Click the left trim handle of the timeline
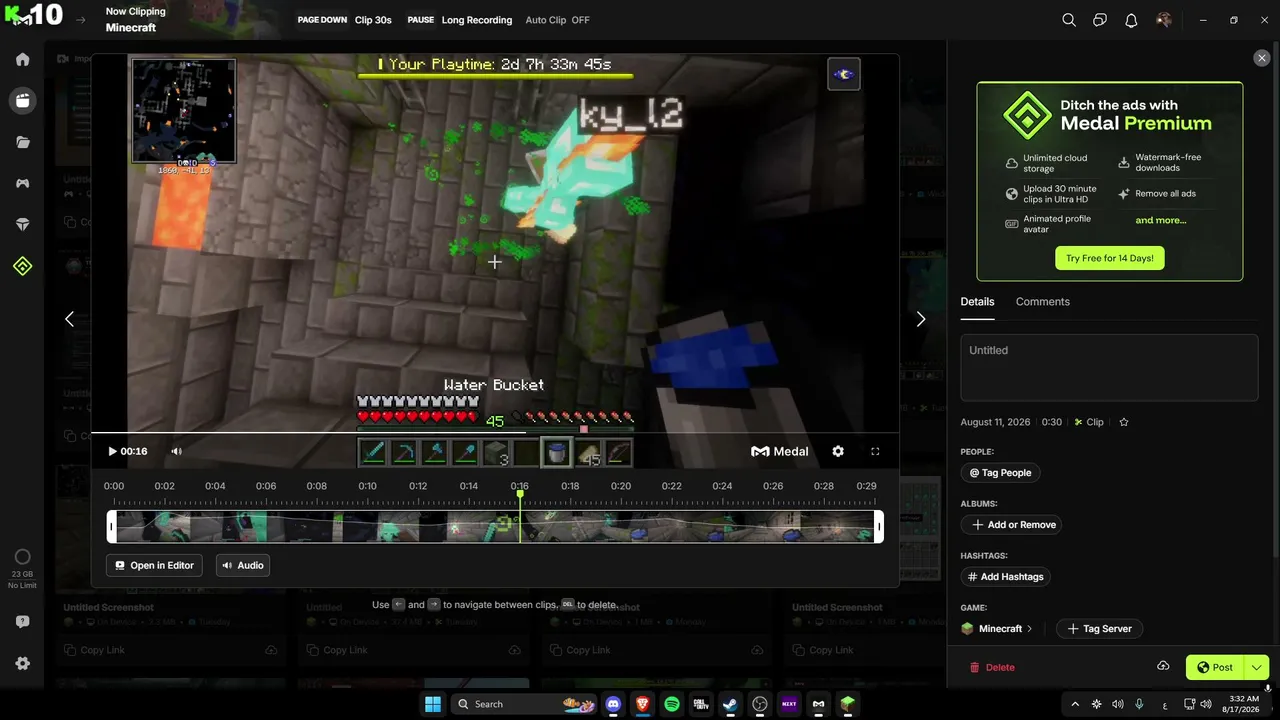This screenshot has height=720, width=1280. pos(112,527)
